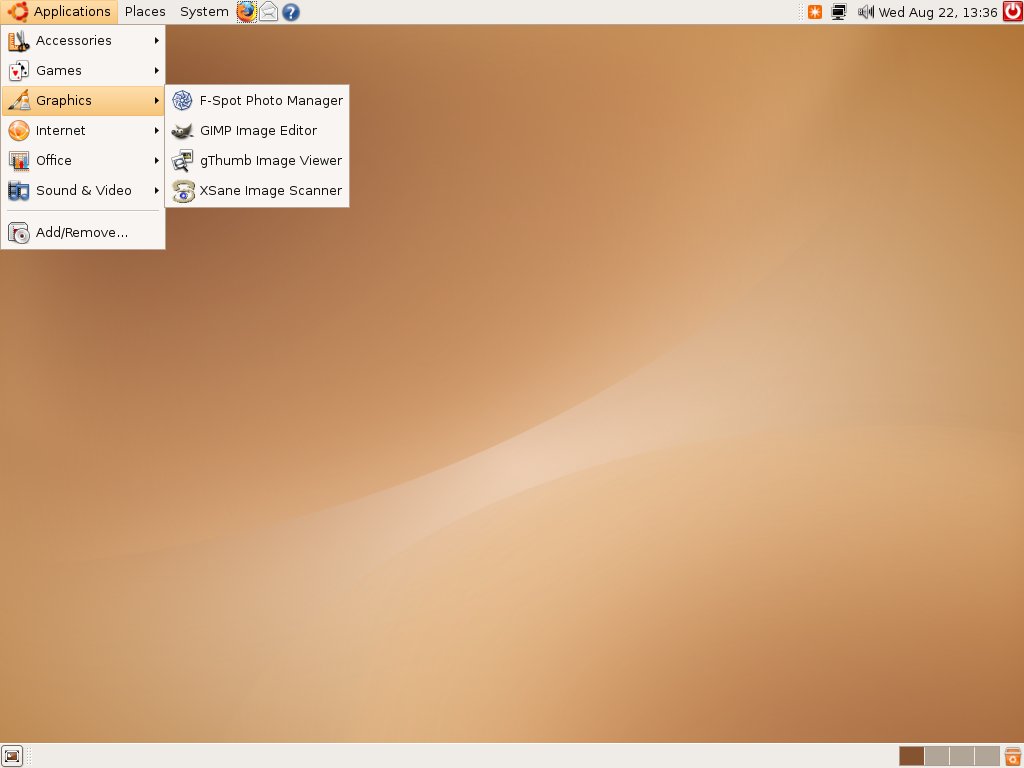Open the Places menu
This screenshot has height=768, width=1024.
coord(145,12)
